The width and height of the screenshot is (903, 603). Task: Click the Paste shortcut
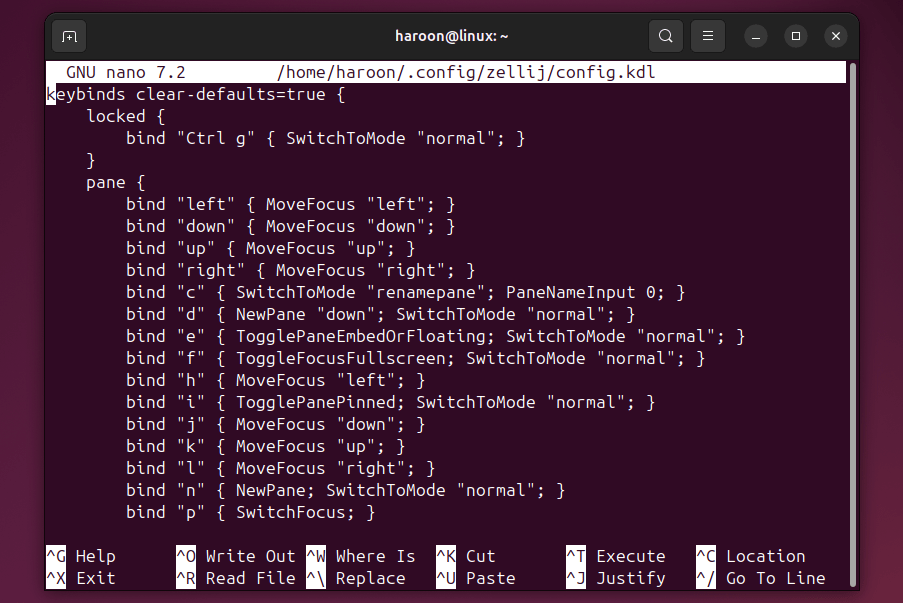pos(470,578)
